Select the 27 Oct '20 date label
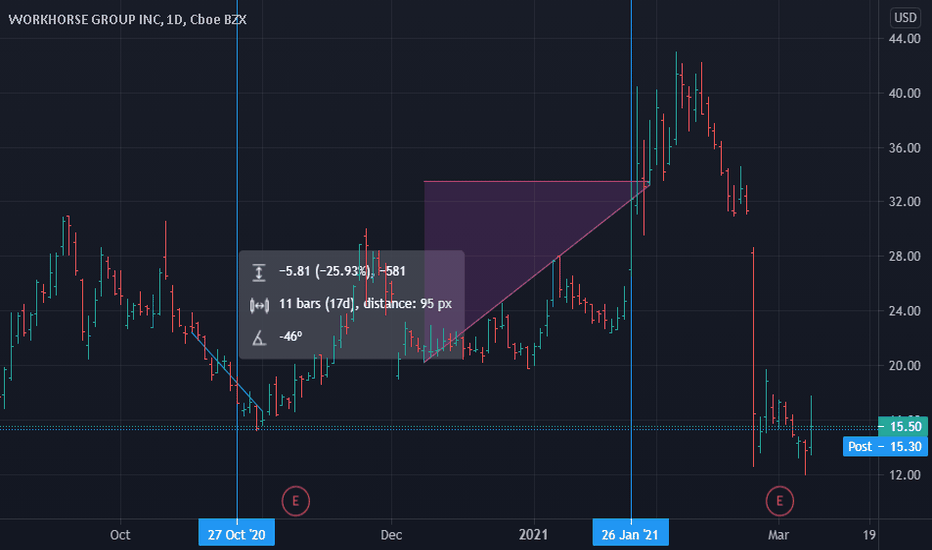Viewport: 932px width, 550px height. 237,534
